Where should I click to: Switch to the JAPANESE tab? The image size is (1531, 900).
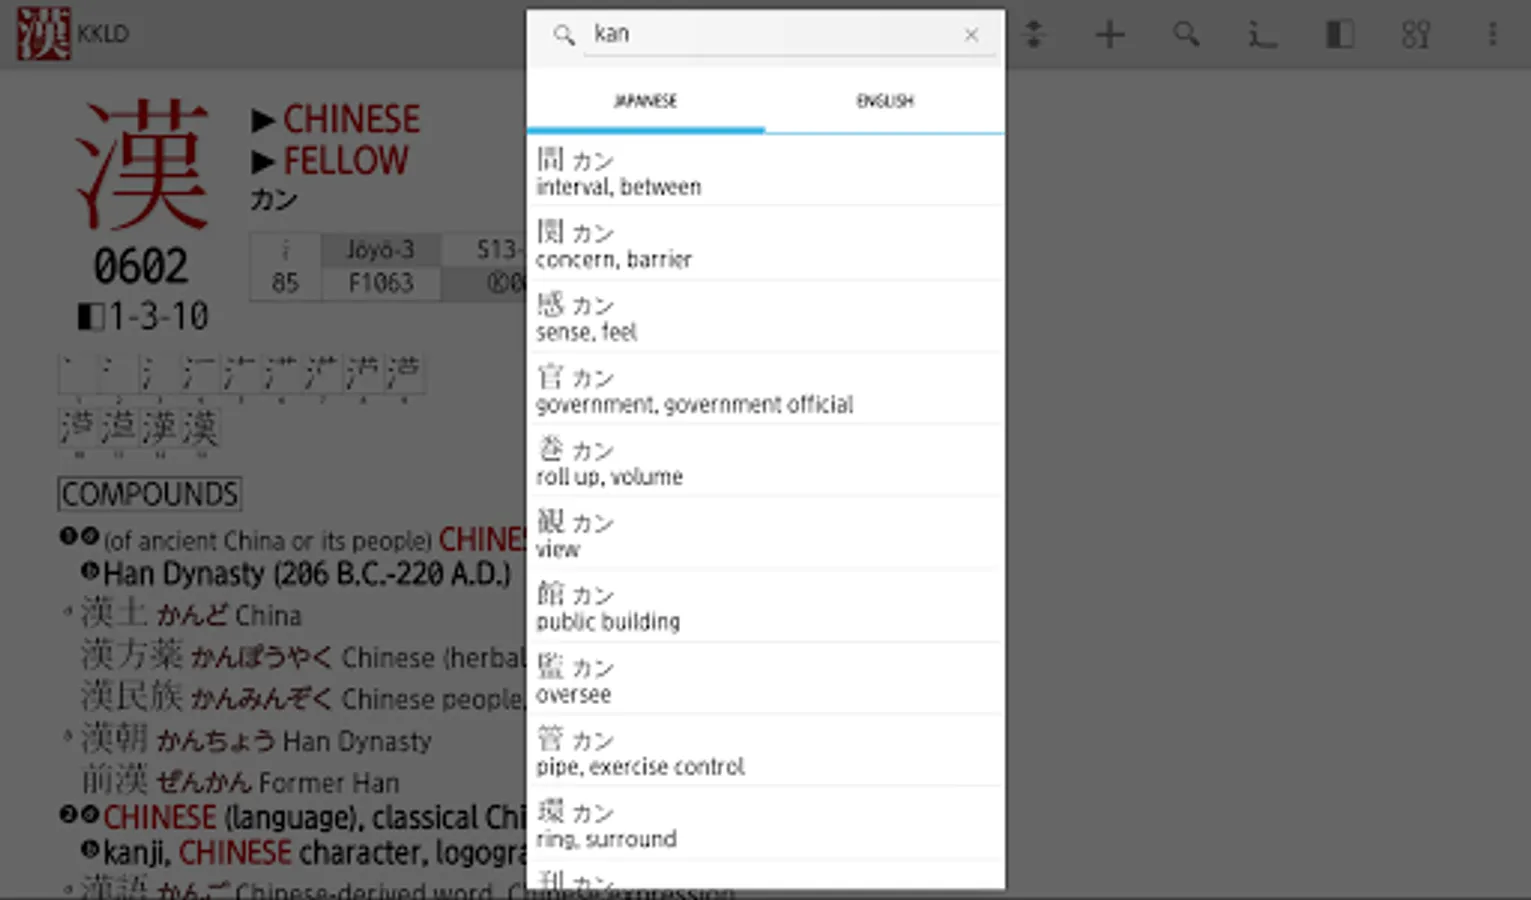(x=645, y=101)
